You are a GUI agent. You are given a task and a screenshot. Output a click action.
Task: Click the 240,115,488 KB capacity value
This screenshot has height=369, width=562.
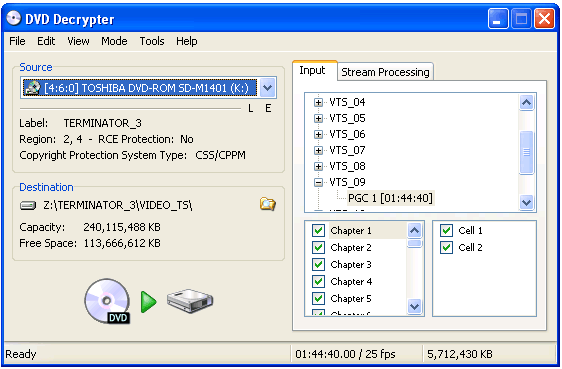coord(122,227)
